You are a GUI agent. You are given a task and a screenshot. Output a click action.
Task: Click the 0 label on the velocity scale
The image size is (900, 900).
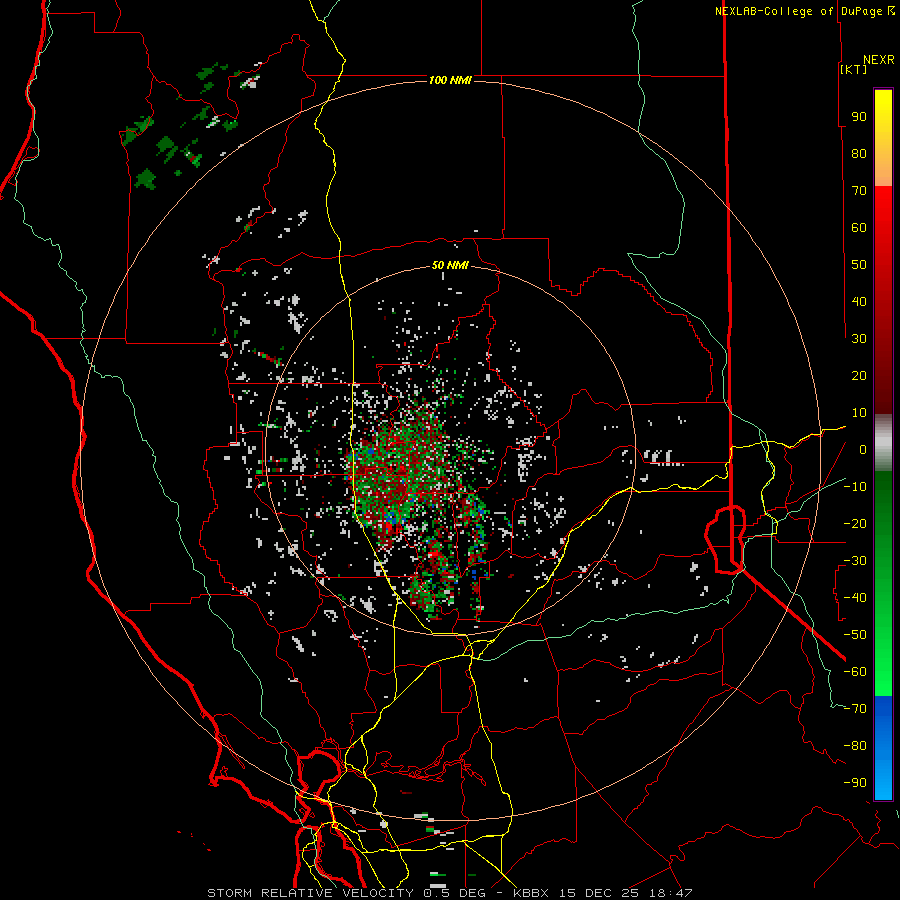pyautogui.click(x=863, y=449)
